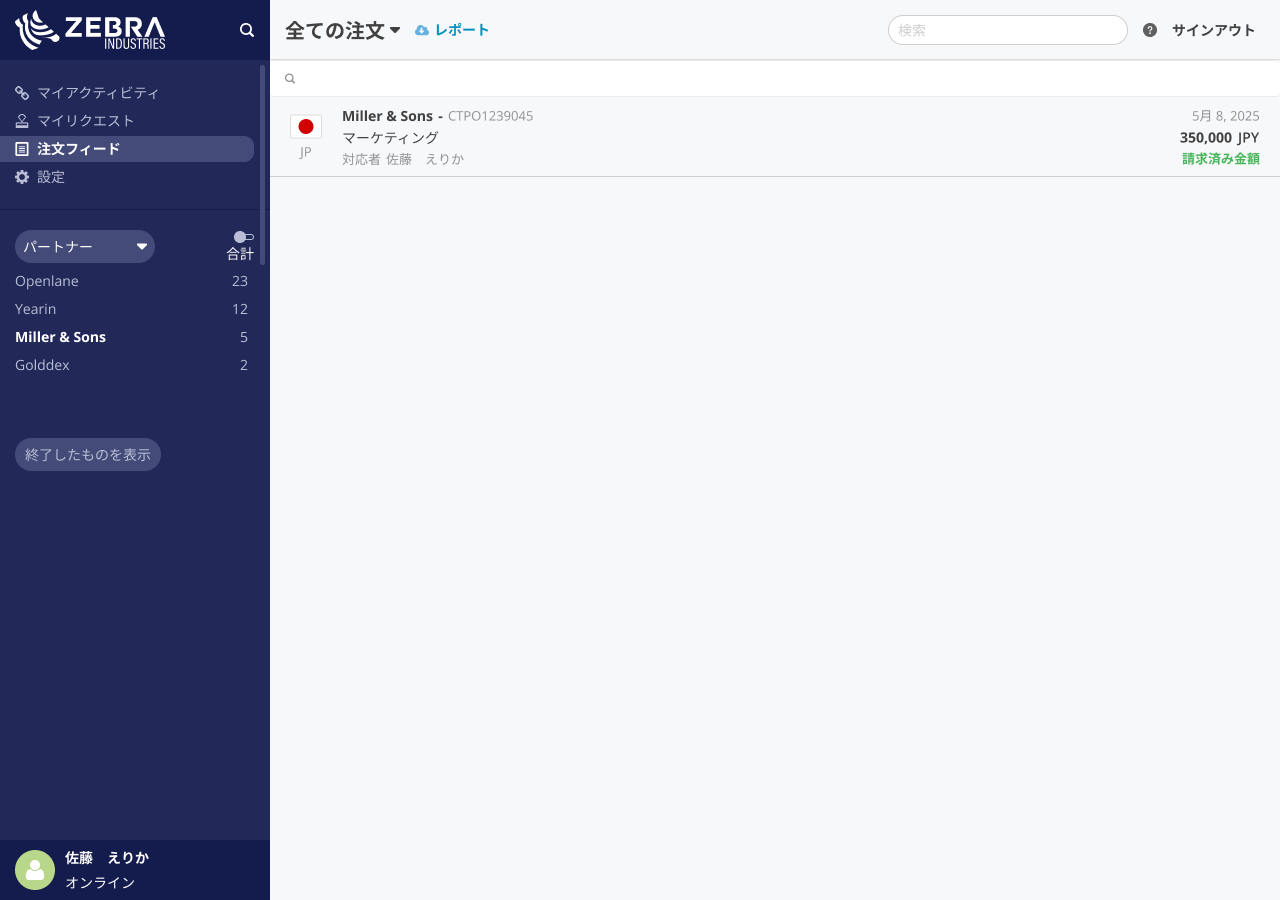Collapse the Miller & Sons partner entry
Viewport: 1280px width, 900px height.
click(x=60, y=337)
